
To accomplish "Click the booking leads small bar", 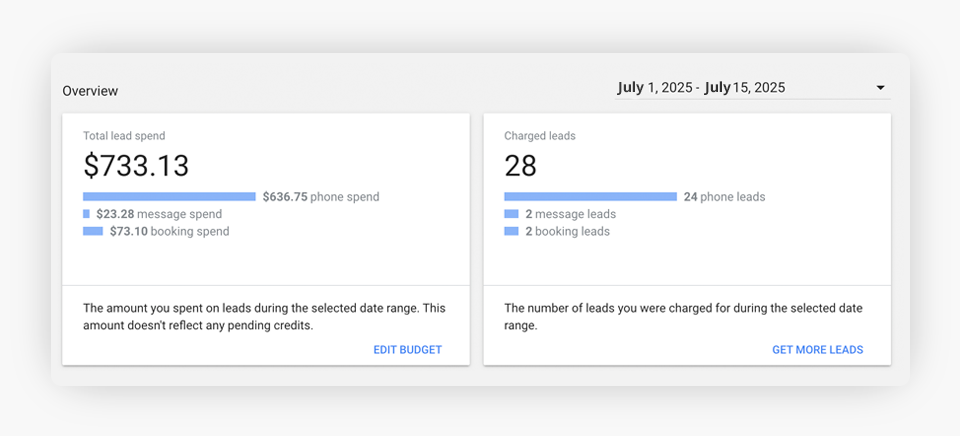I will coord(511,231).
